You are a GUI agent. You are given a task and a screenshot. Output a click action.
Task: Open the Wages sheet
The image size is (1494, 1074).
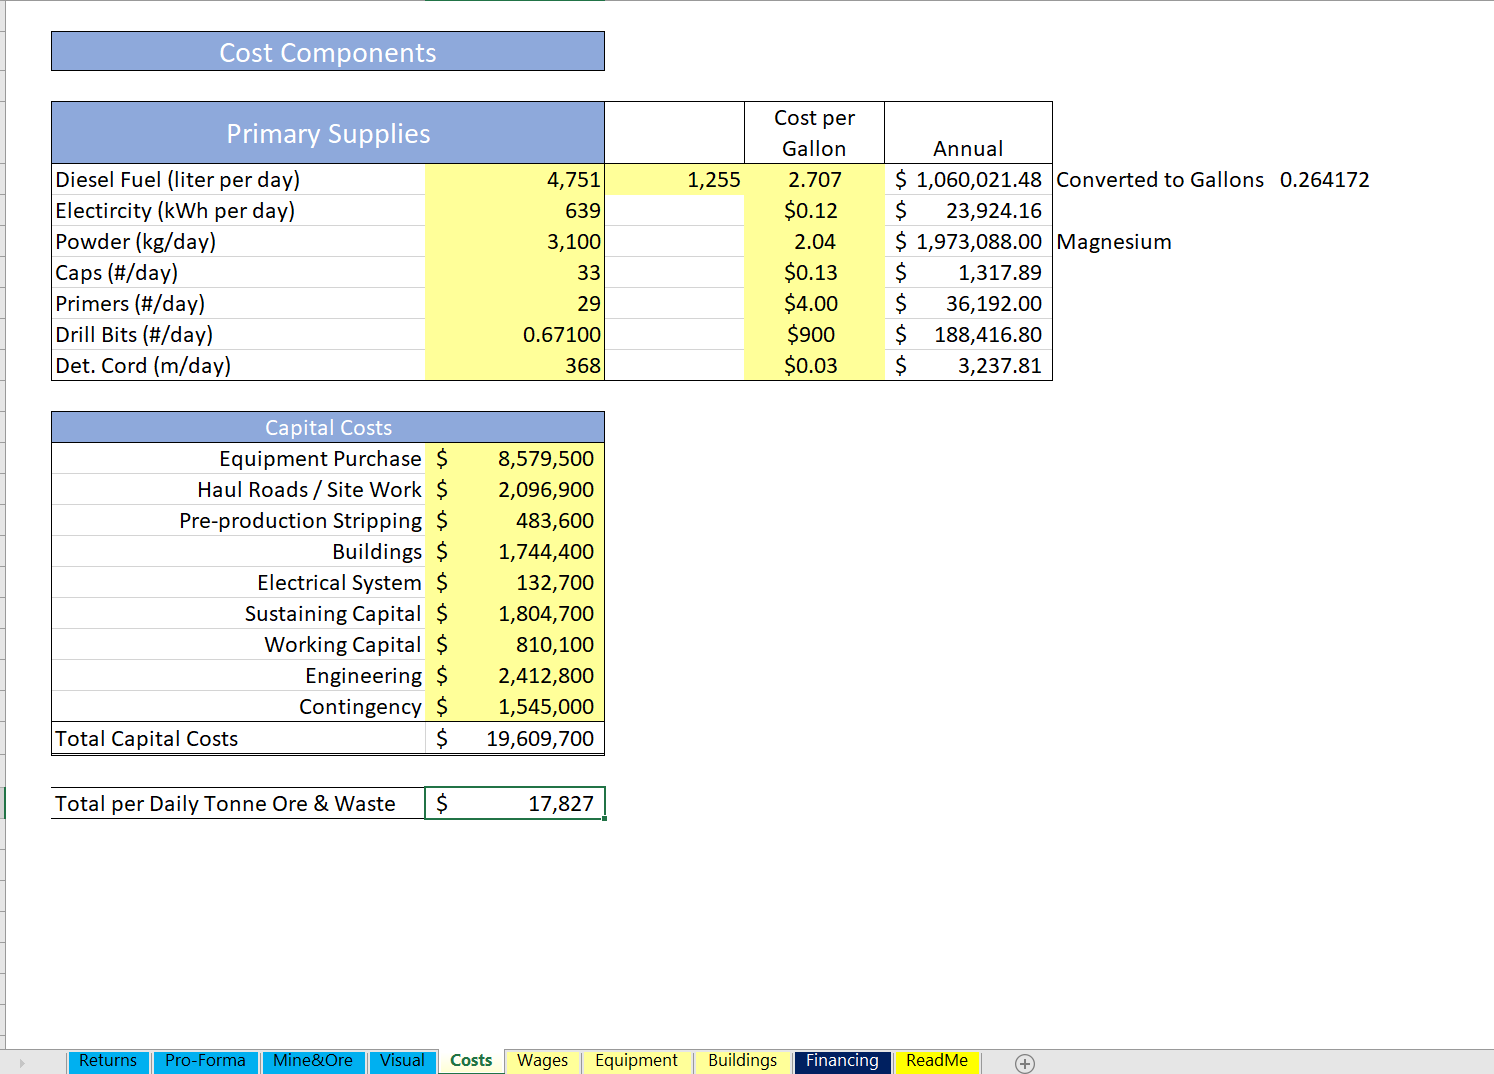[x=542, y=1061]
